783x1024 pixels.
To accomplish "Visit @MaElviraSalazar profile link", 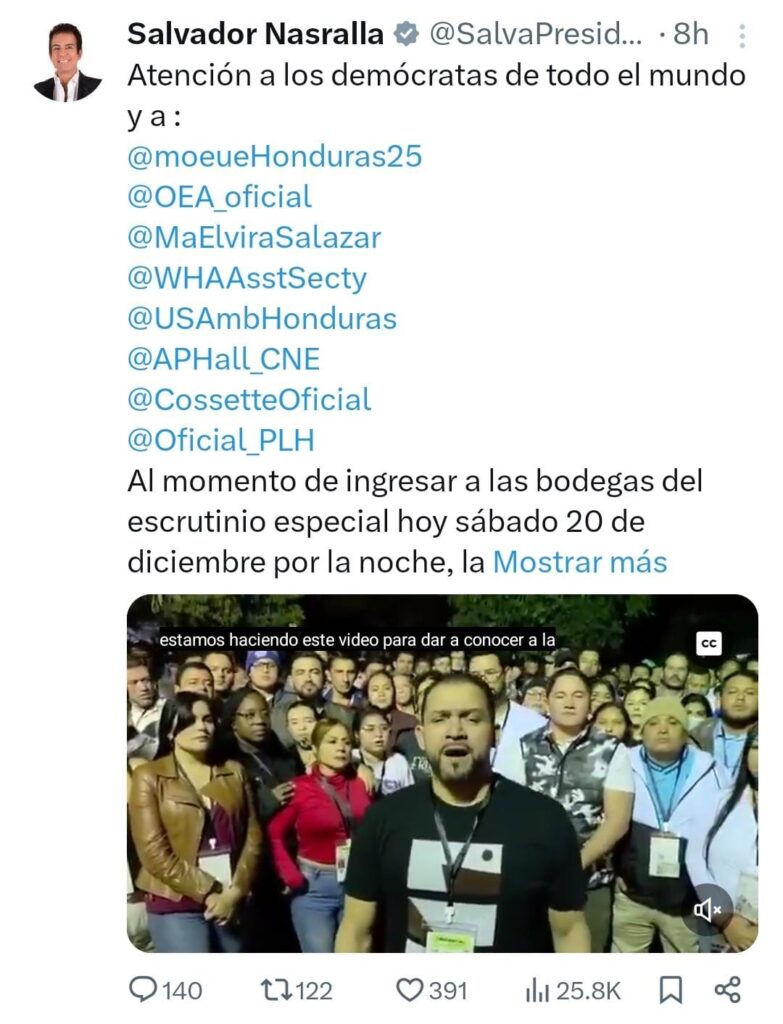I will [254, 238].
